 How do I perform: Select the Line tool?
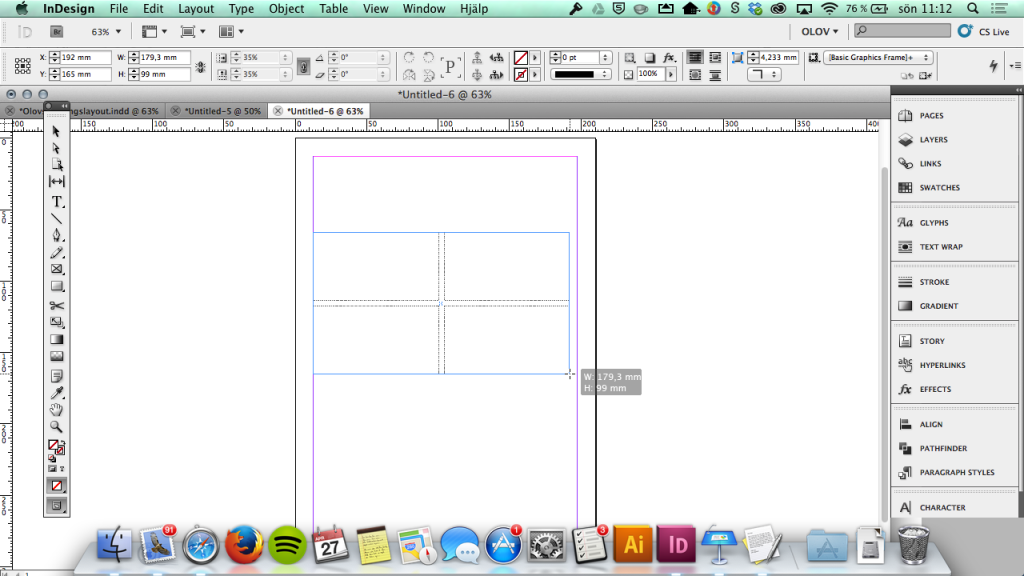[57, 219]
